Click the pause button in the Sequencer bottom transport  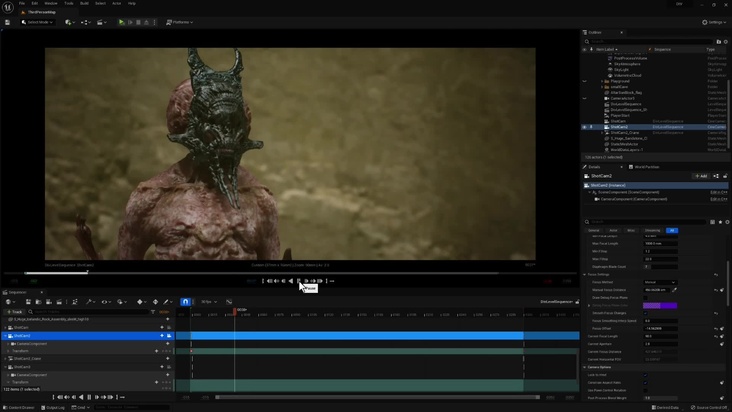(89, 397)
